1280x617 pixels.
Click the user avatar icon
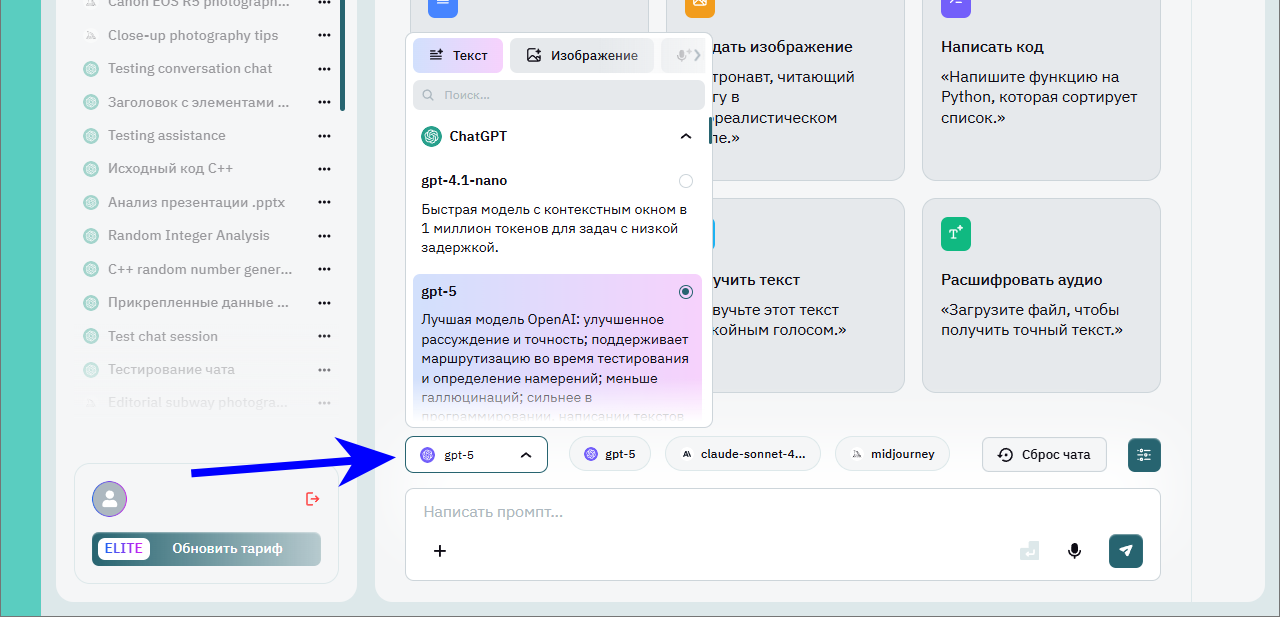[109, 499]
